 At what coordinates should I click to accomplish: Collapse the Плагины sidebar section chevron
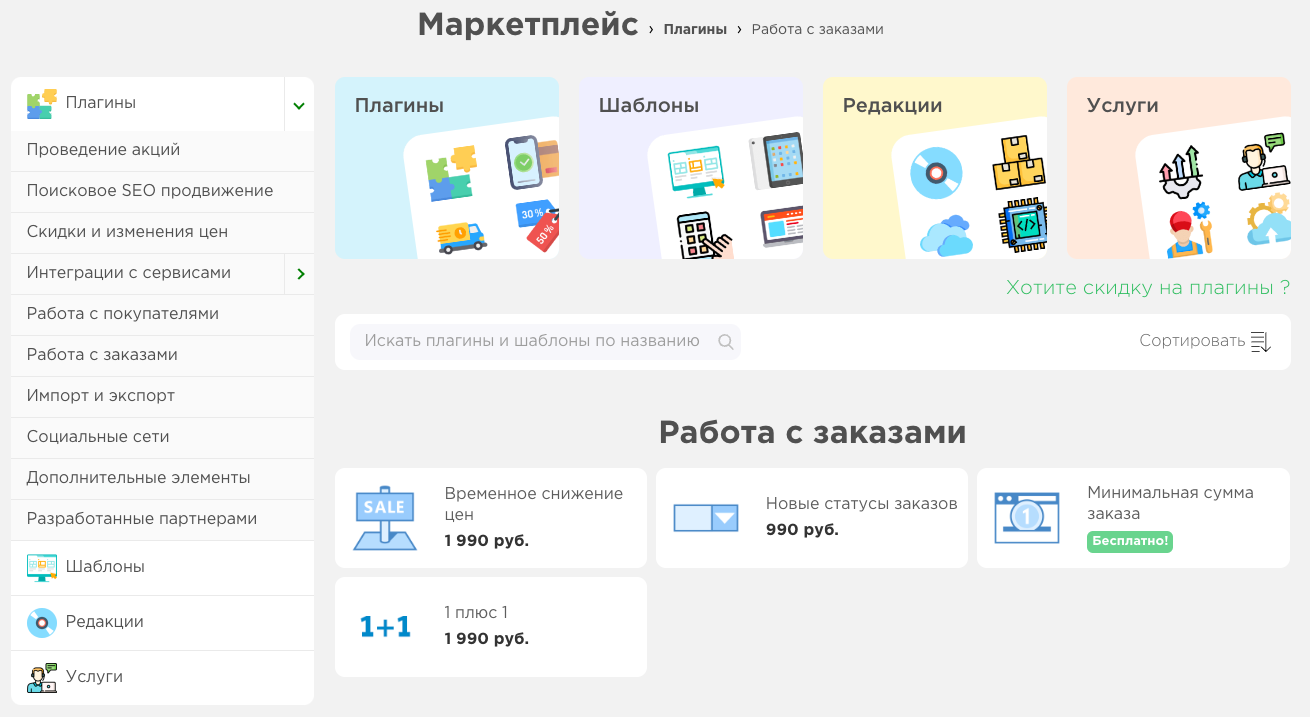[298, 105]
